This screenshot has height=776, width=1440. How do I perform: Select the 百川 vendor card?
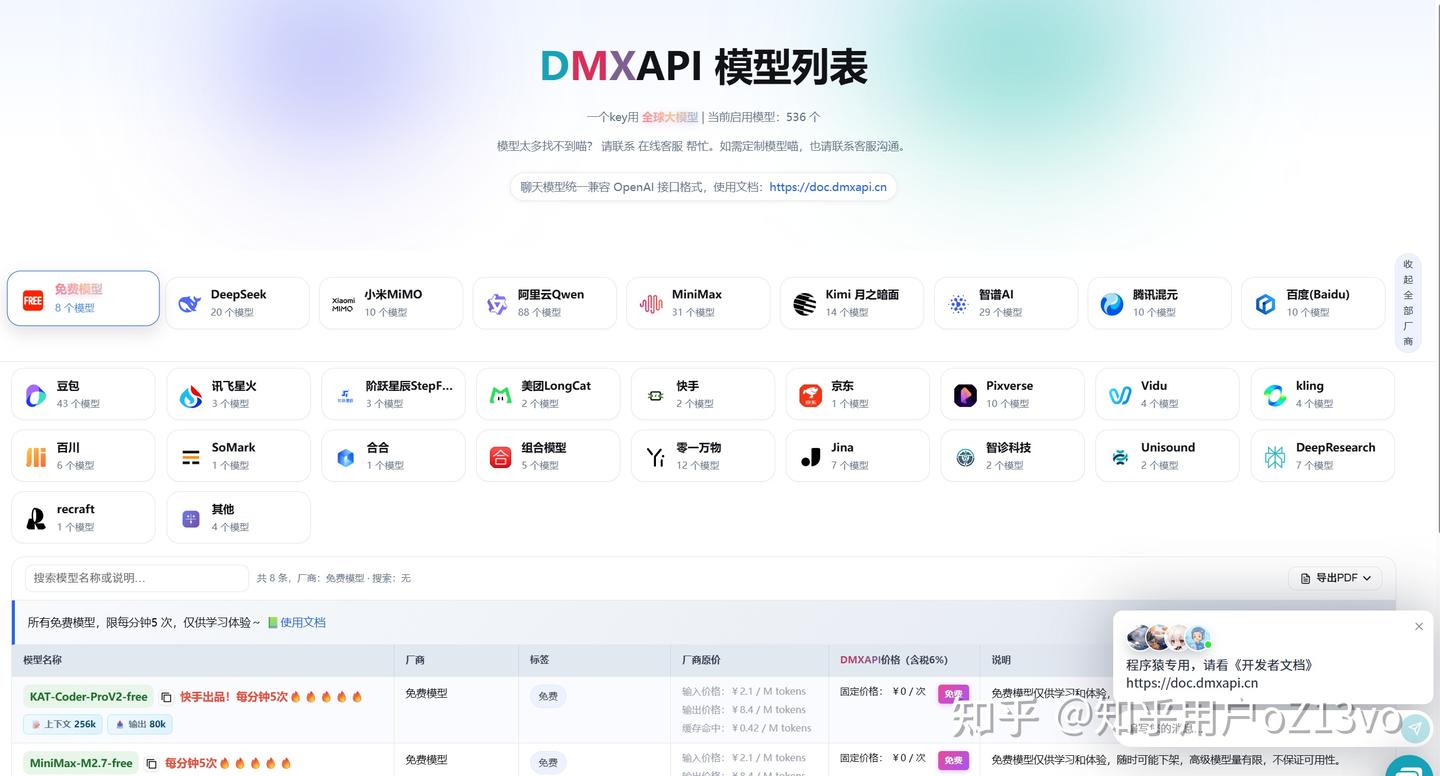(83, 456)
